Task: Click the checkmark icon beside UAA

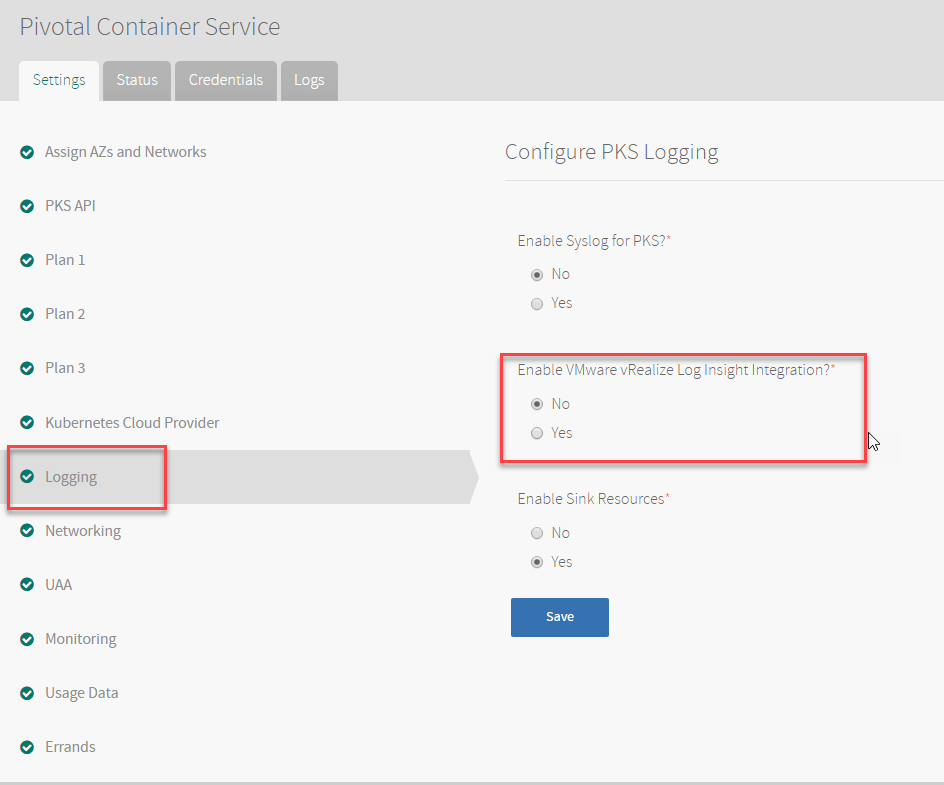Action: pos(27,585)
